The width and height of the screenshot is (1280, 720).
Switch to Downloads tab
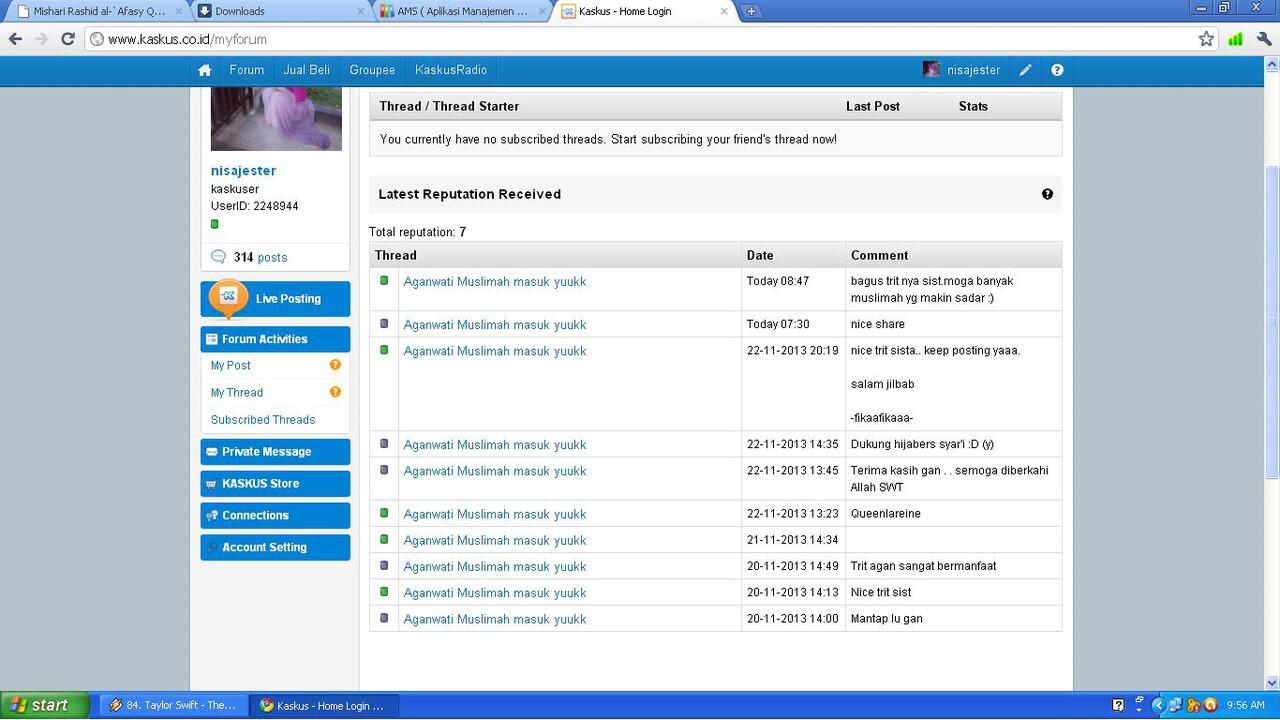point(280,12)
